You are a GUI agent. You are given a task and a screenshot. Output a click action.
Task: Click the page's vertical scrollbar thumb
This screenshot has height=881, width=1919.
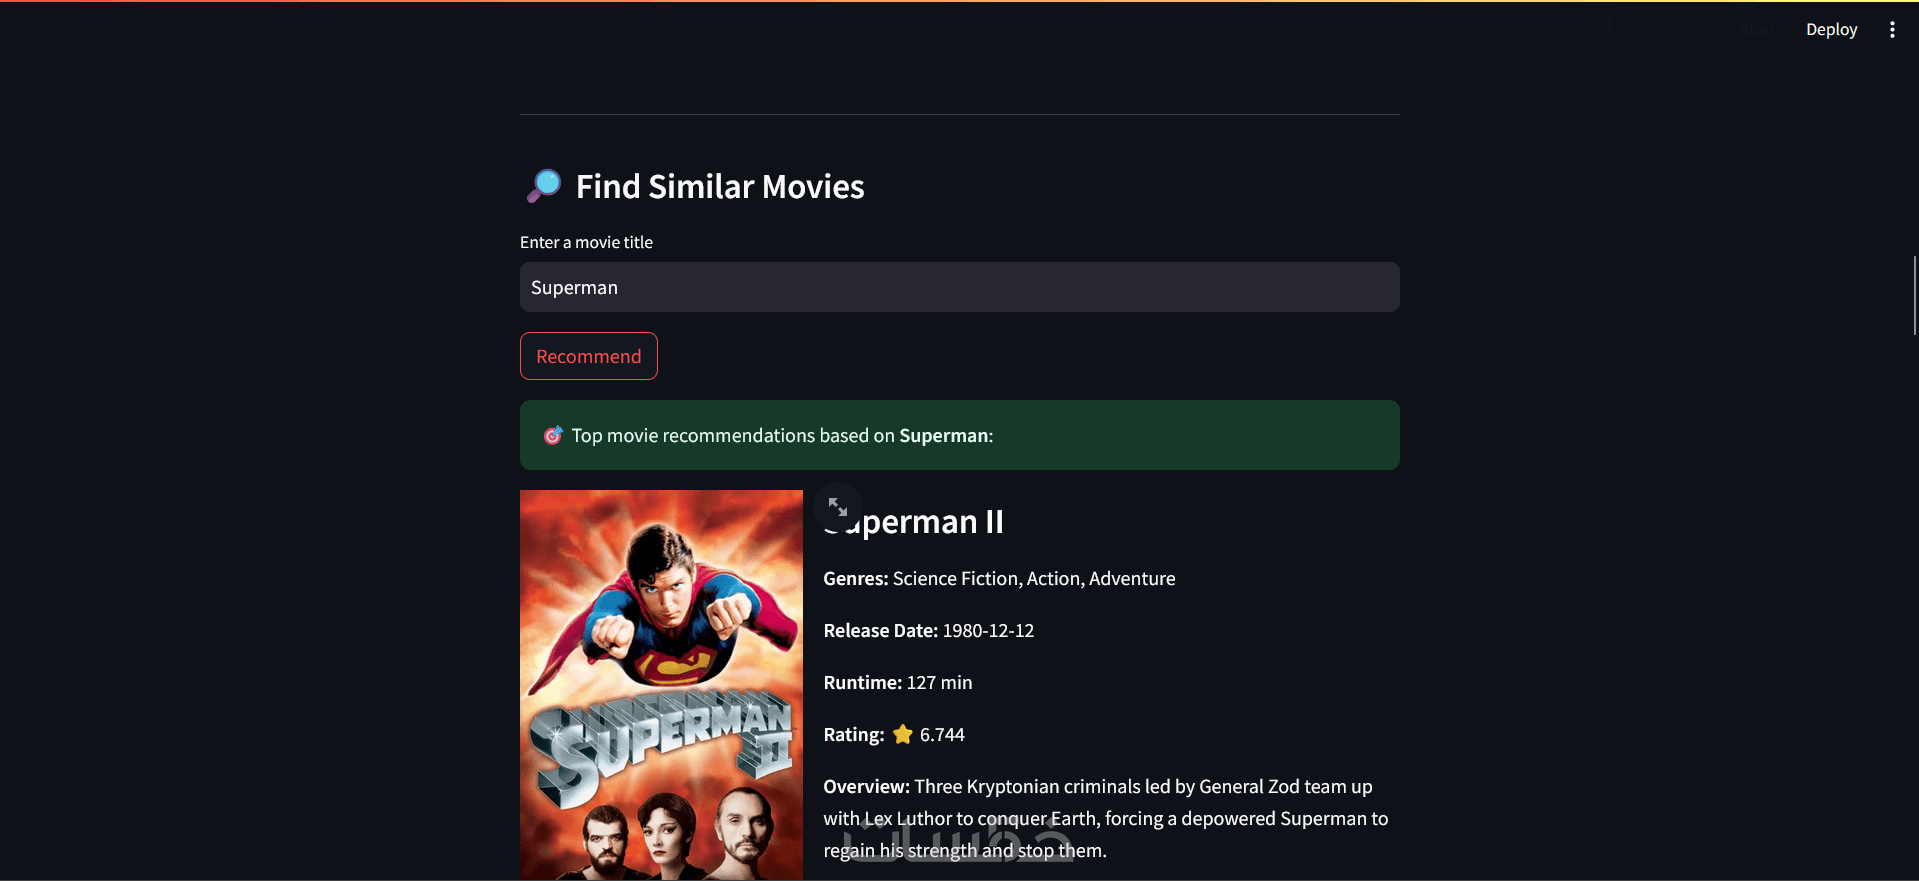1914,295
